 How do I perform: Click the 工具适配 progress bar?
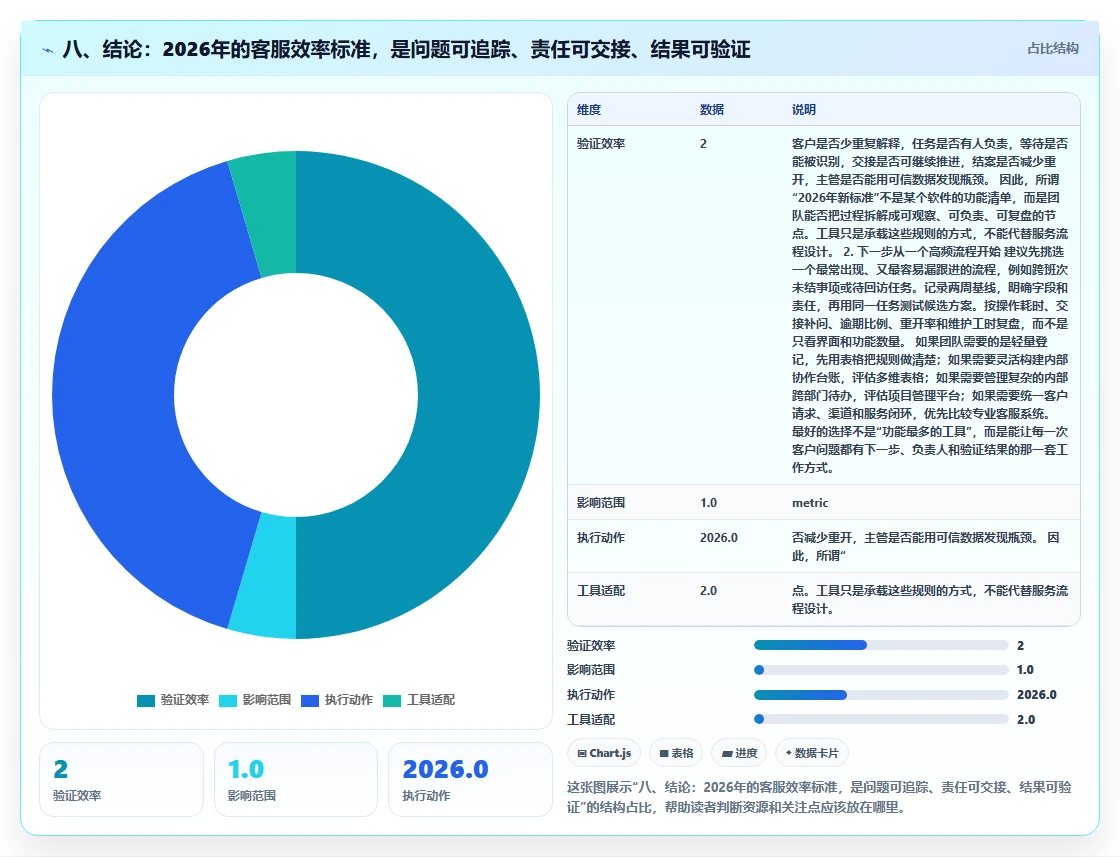click(x=881, y=719)
